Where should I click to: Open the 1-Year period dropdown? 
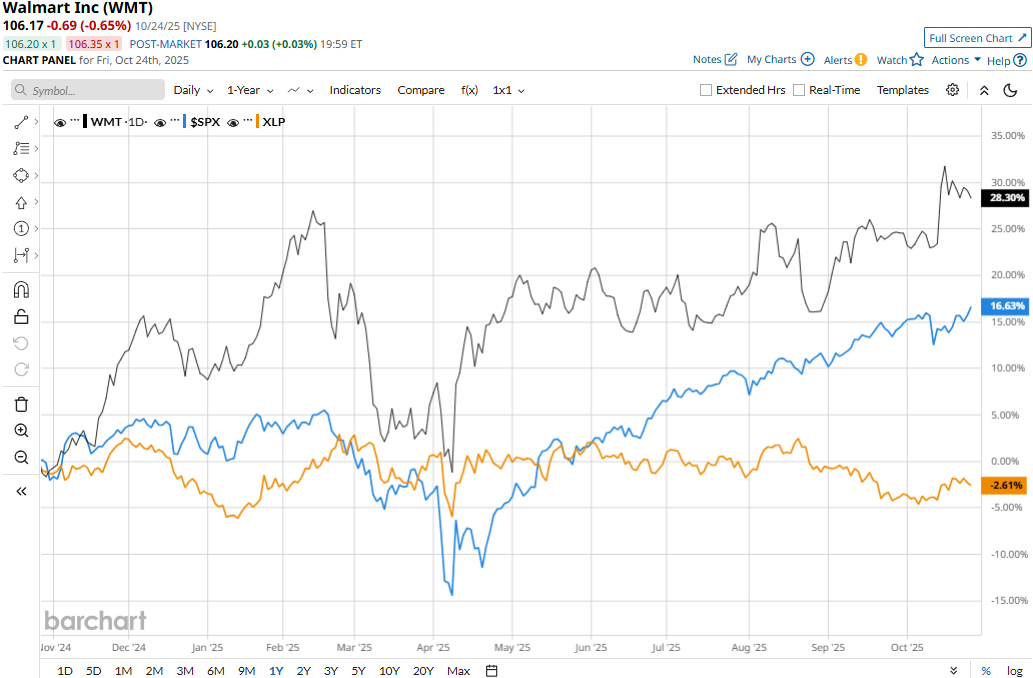pos(250,90)
